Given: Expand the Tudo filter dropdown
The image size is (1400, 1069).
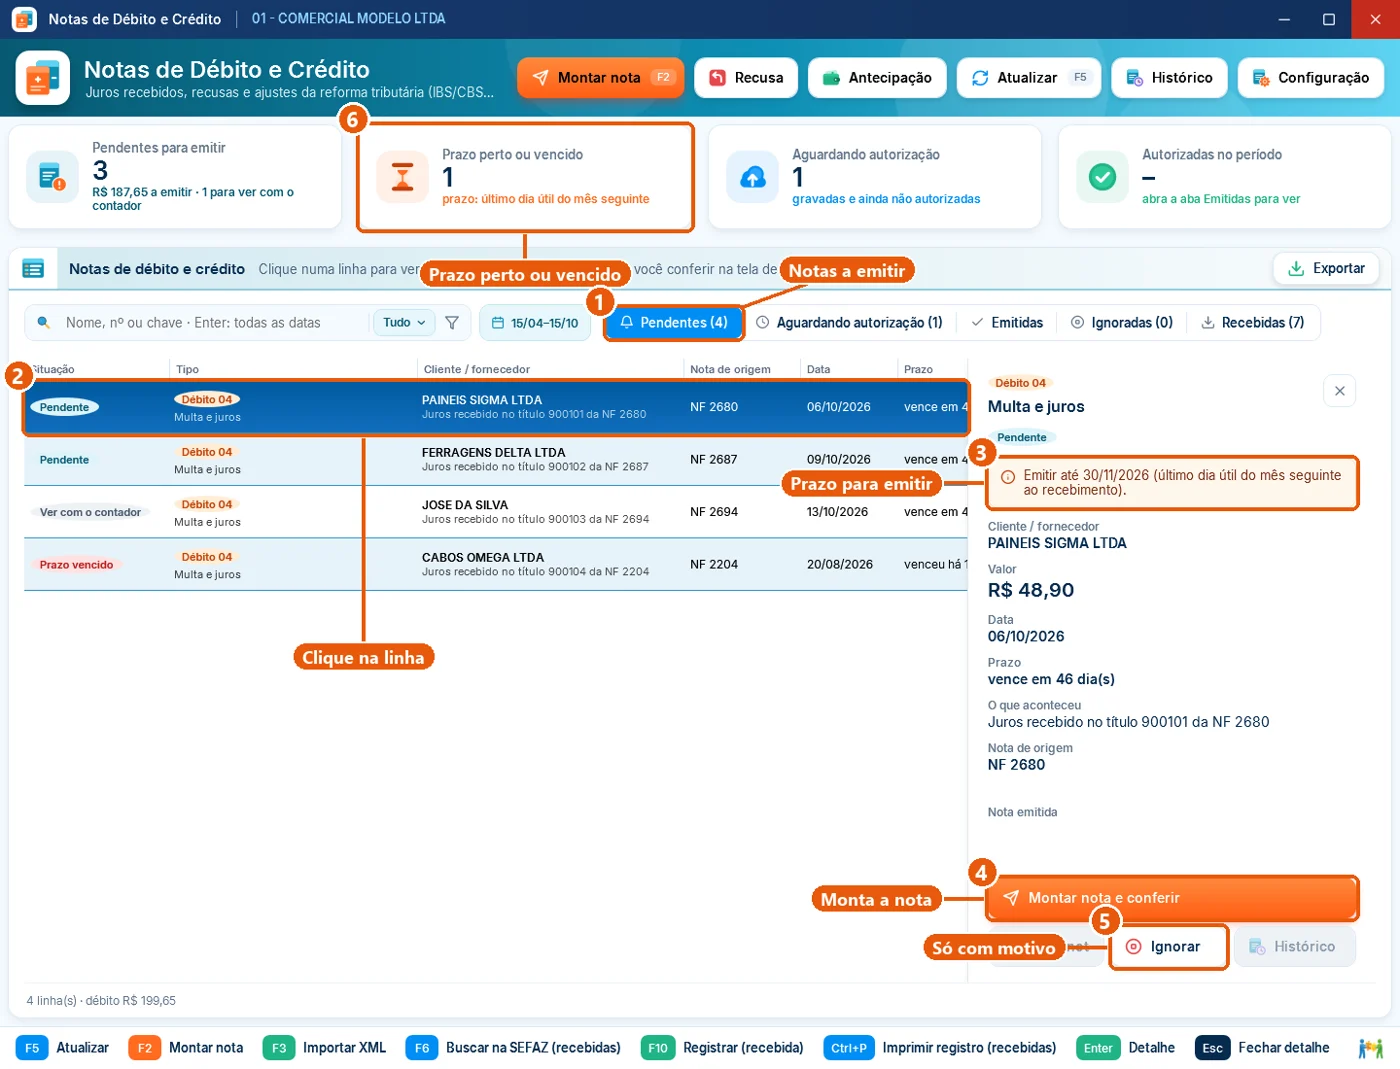Looking at the screenshot, I should coord(405,323).
